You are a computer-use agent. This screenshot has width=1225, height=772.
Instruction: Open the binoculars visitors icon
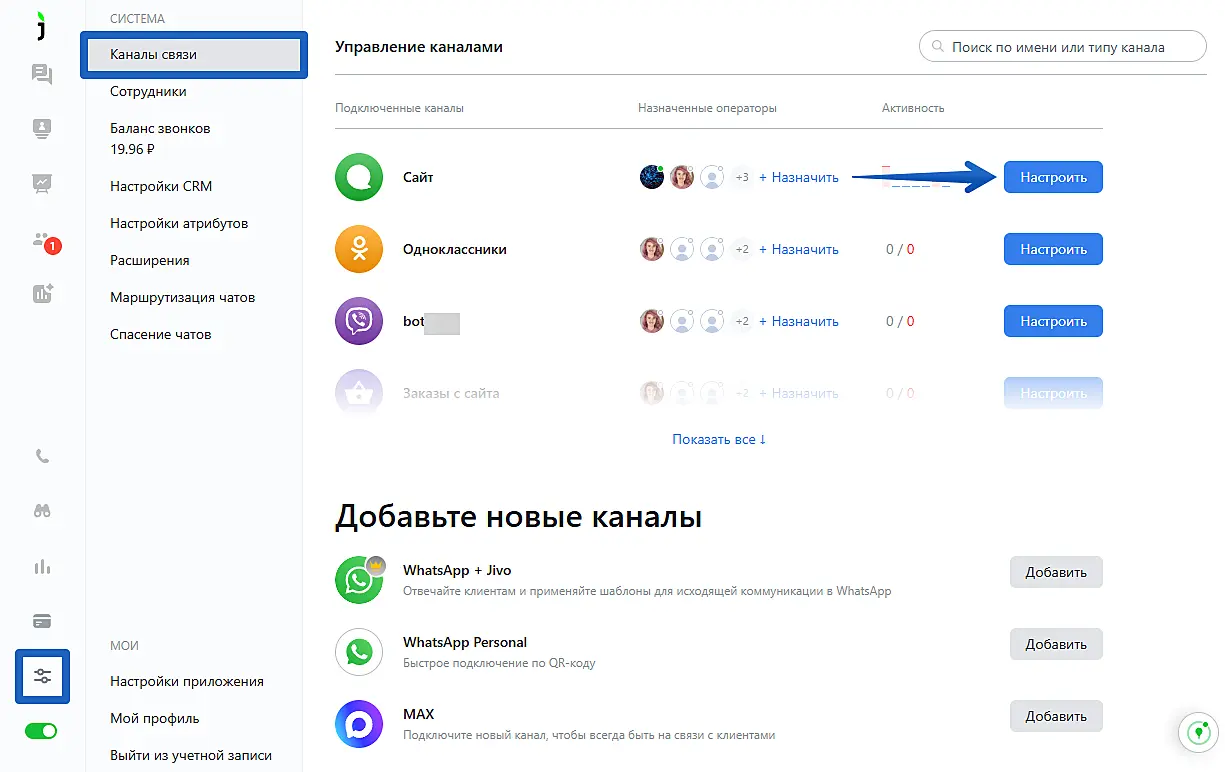pyautogui.click(x=42, y=511)
